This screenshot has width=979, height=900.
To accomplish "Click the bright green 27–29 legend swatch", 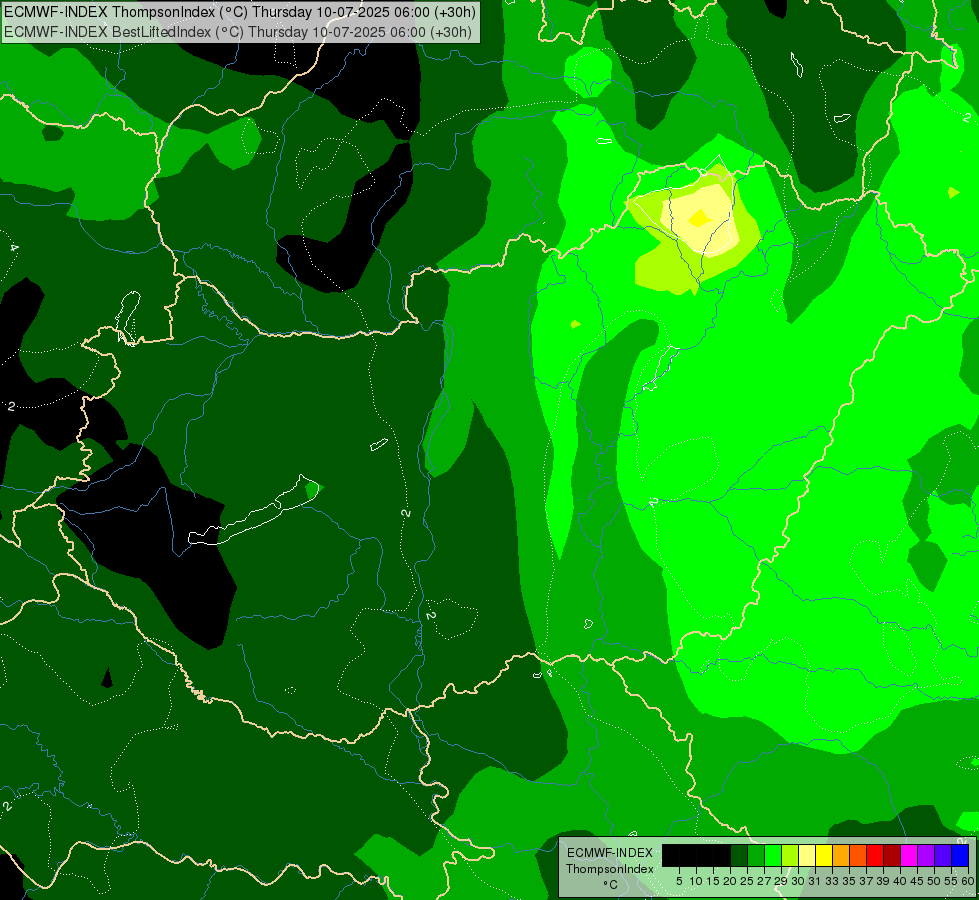I will point(773,855).
